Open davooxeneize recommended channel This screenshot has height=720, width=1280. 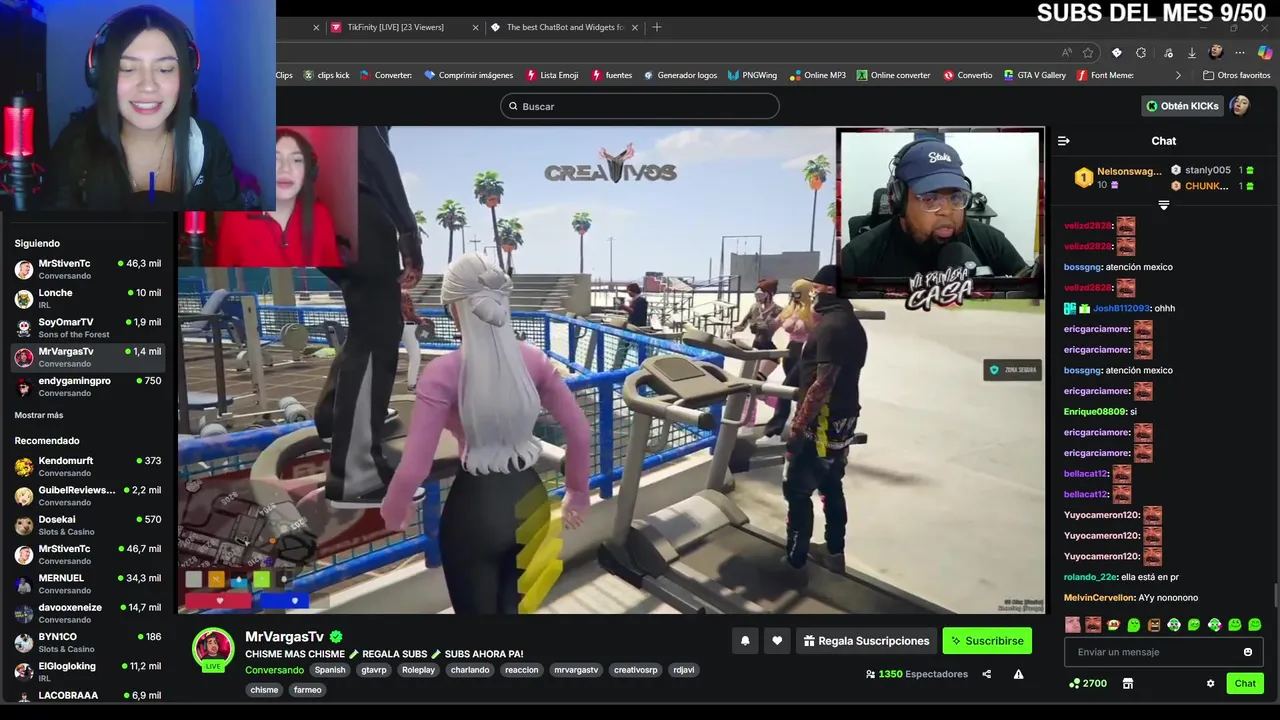point(87,612)
